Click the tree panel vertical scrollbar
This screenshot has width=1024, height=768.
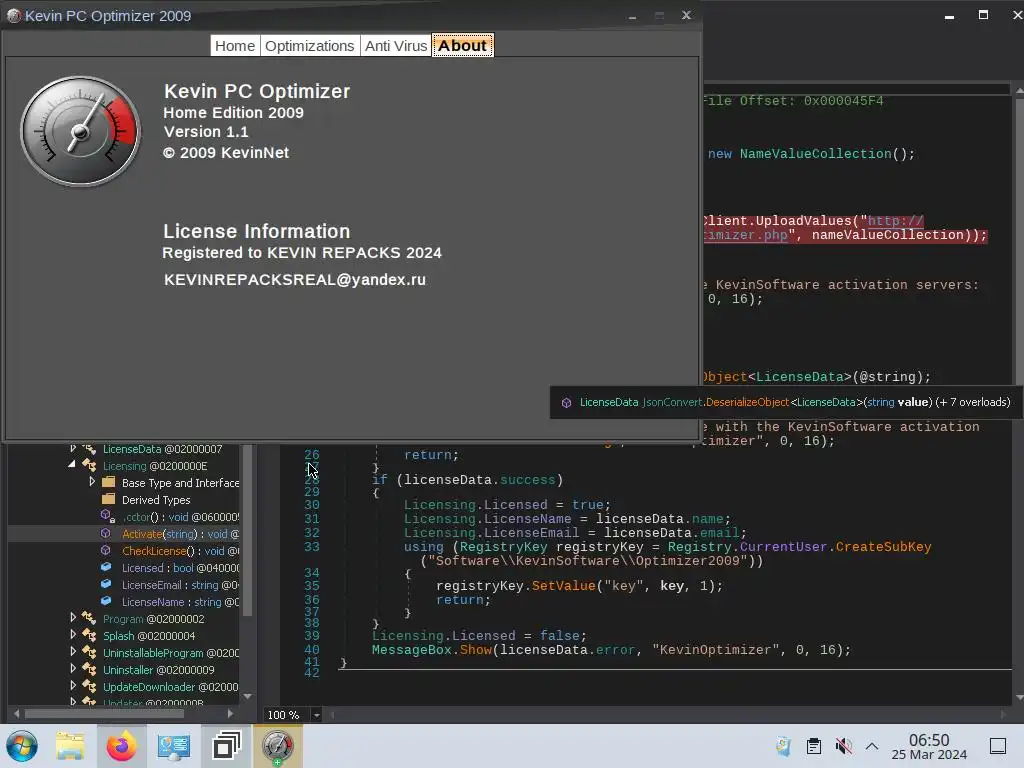coord(248,530)
